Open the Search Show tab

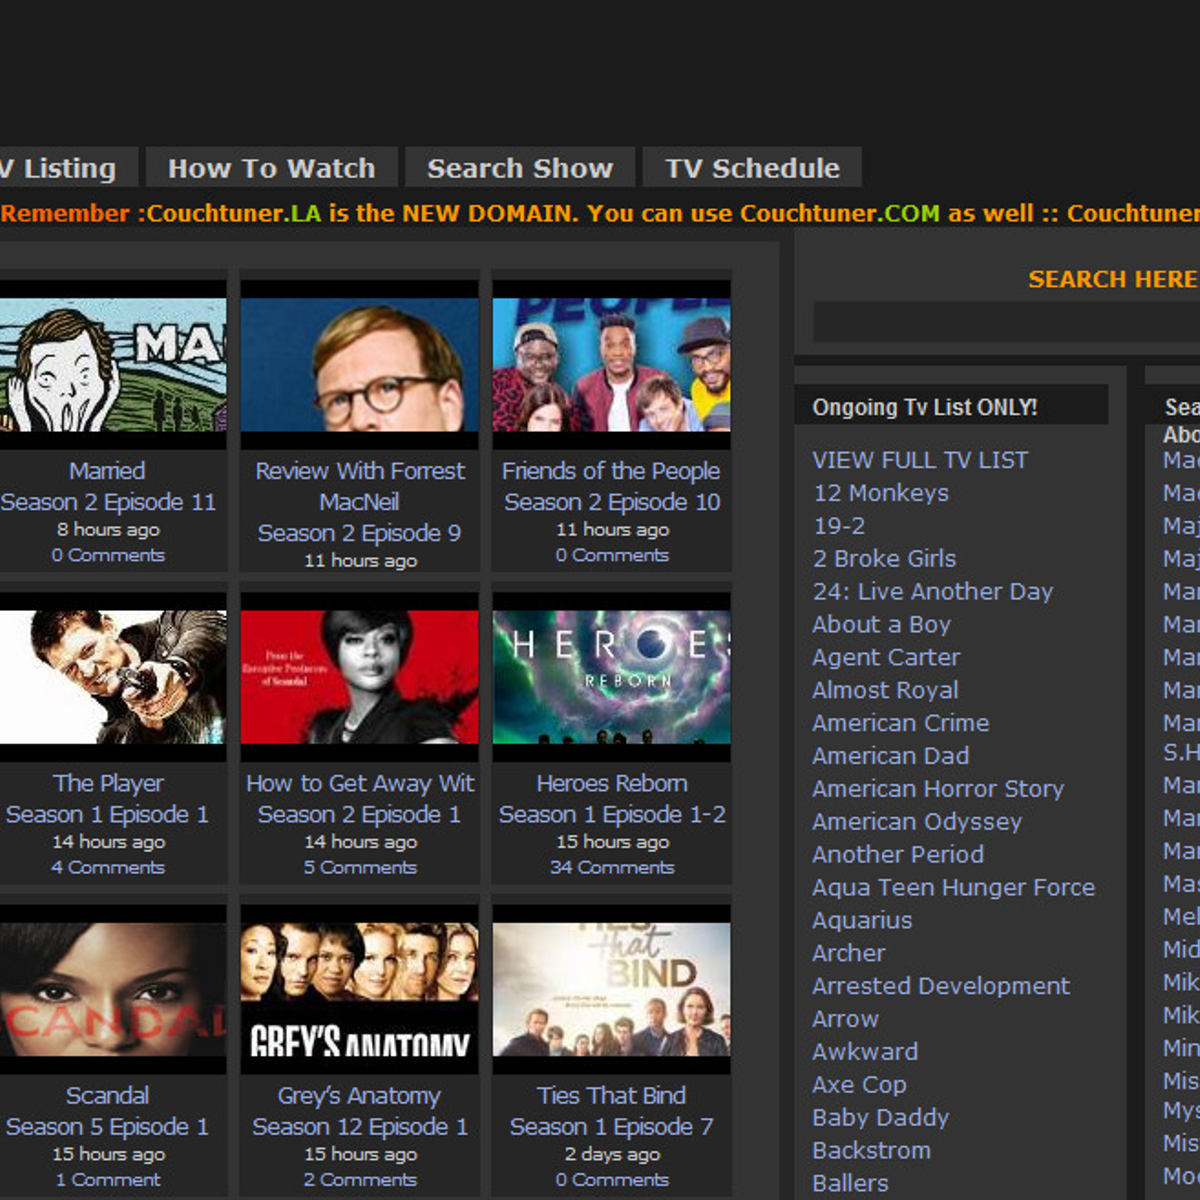pyautogui.click(x=520, y=168)
